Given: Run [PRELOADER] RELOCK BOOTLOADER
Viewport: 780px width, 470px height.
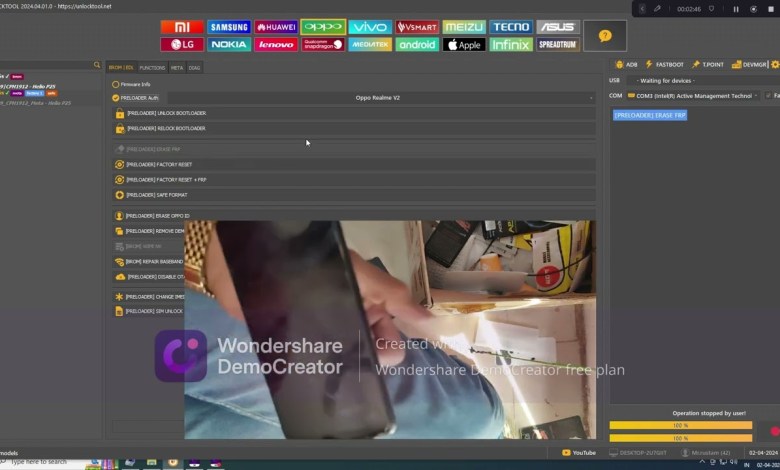Looking at the screenshot, I should click(x=354, y=129).
